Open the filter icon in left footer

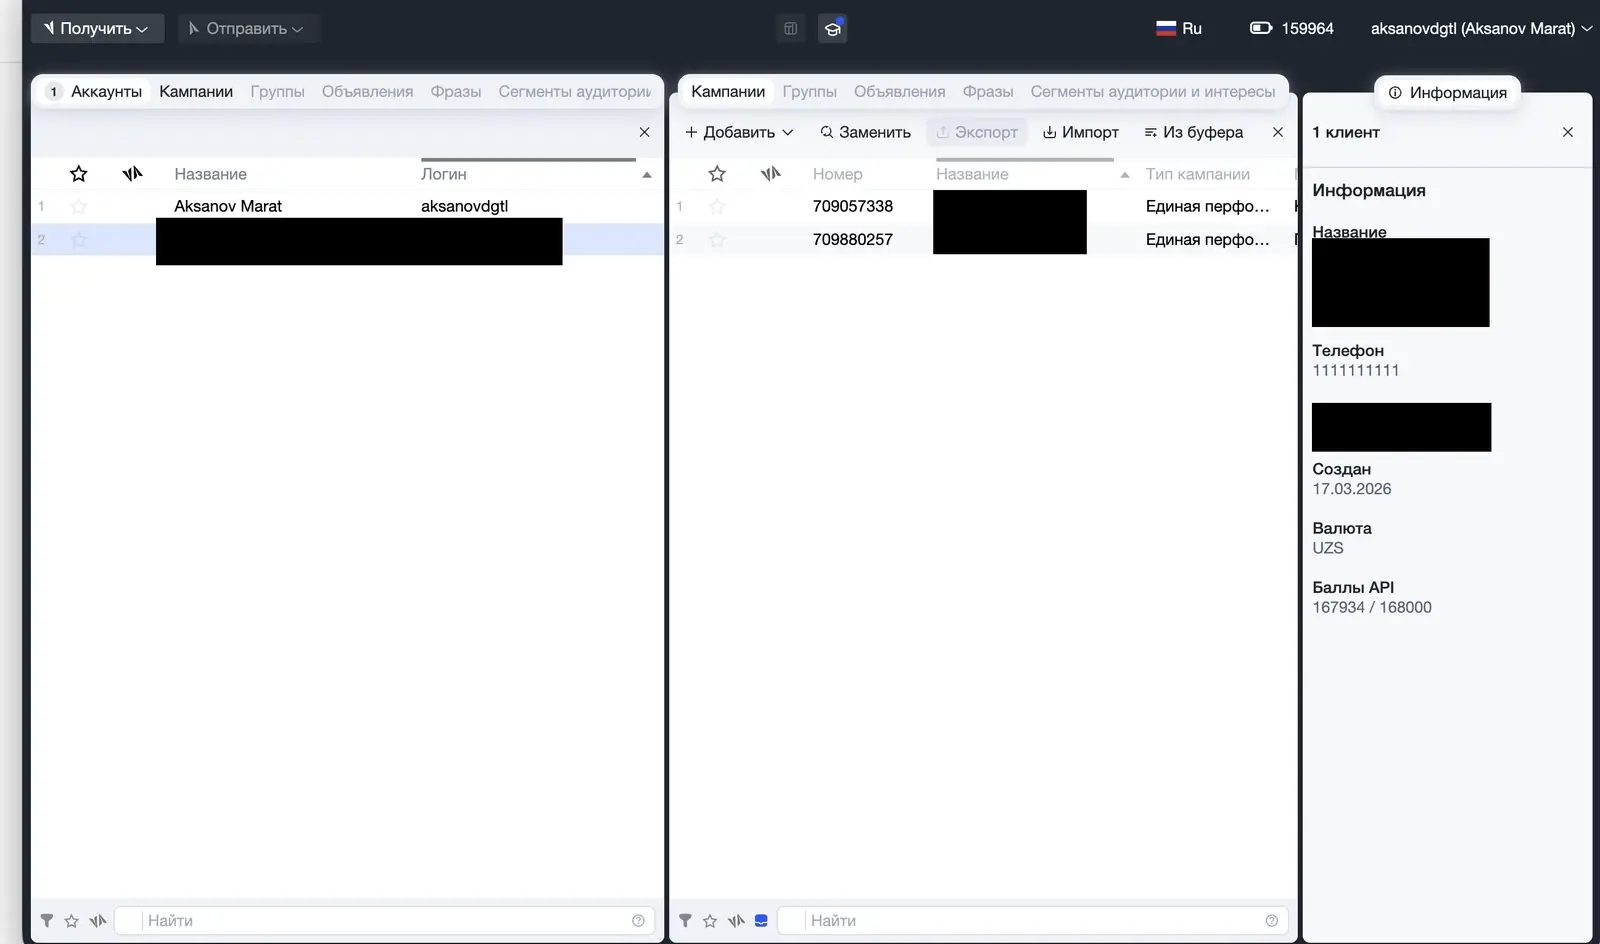pyautogui.click(x=46, y=920)
